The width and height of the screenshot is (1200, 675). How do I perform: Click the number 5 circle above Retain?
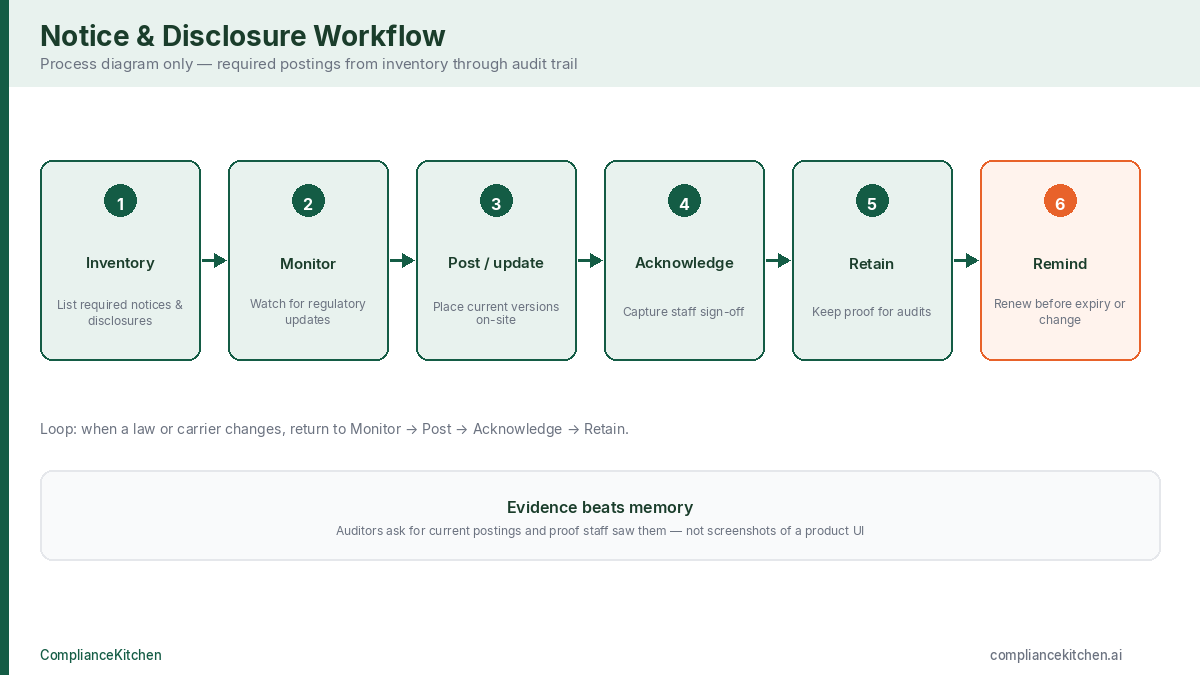click(872, 201)
